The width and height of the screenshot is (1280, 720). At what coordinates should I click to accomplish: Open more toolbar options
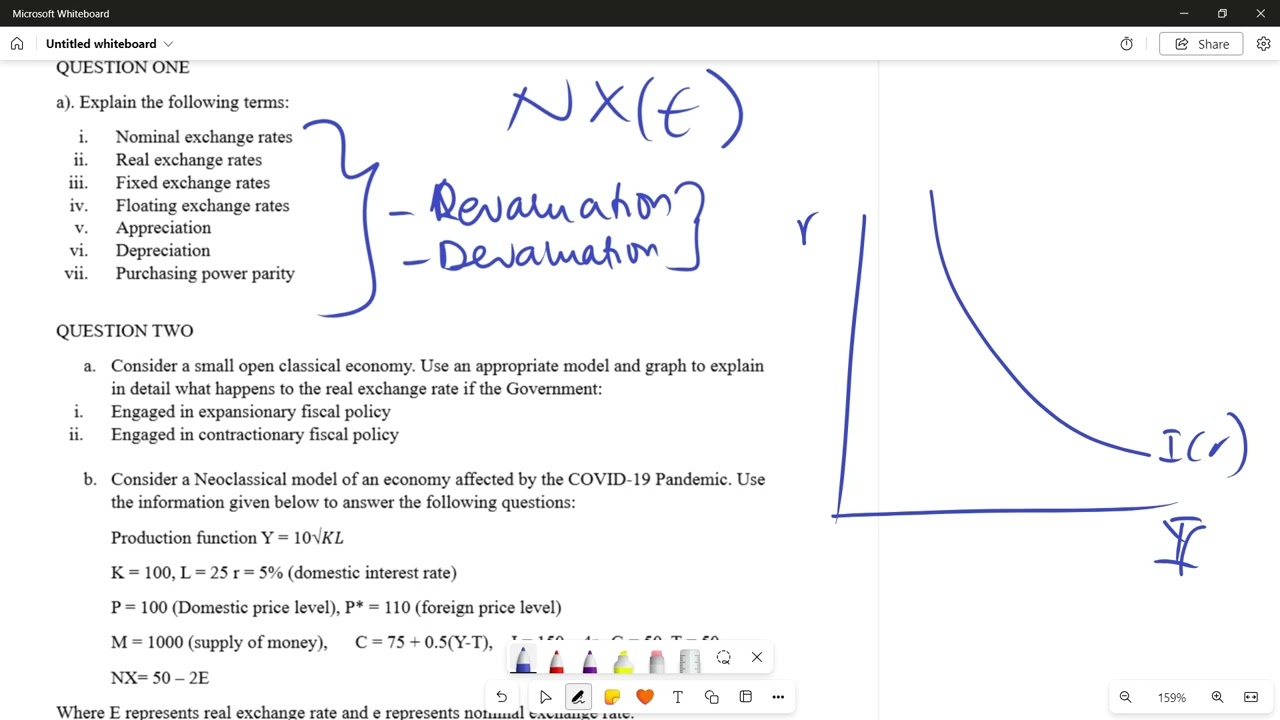tap(778, 697)
